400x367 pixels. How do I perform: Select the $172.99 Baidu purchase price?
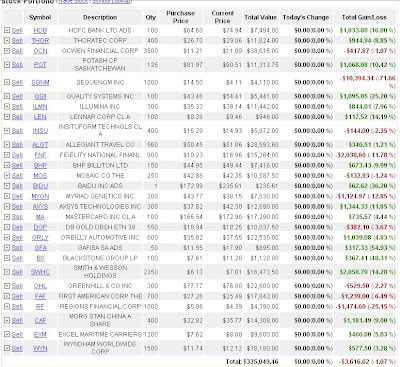tap(191, 186)
